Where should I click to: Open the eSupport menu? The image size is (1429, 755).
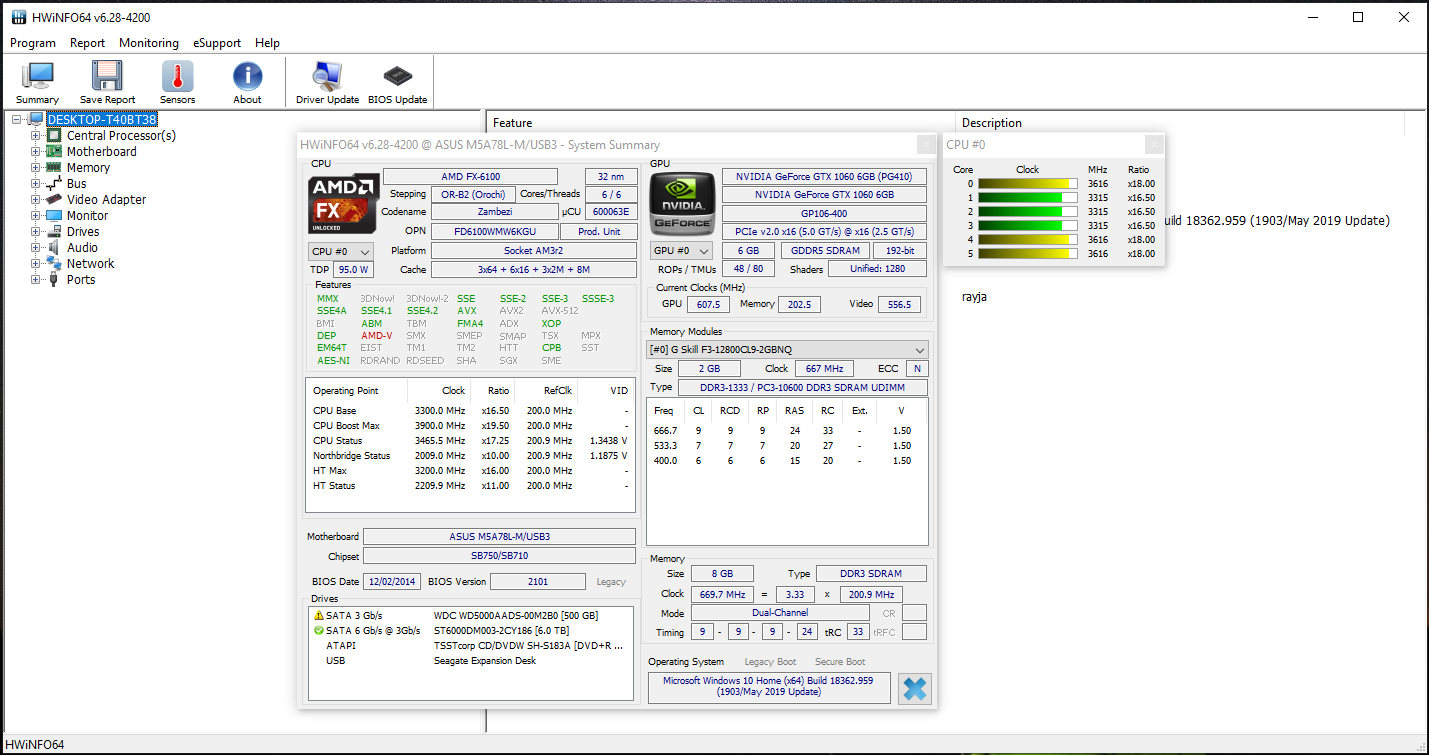point(217,43)
